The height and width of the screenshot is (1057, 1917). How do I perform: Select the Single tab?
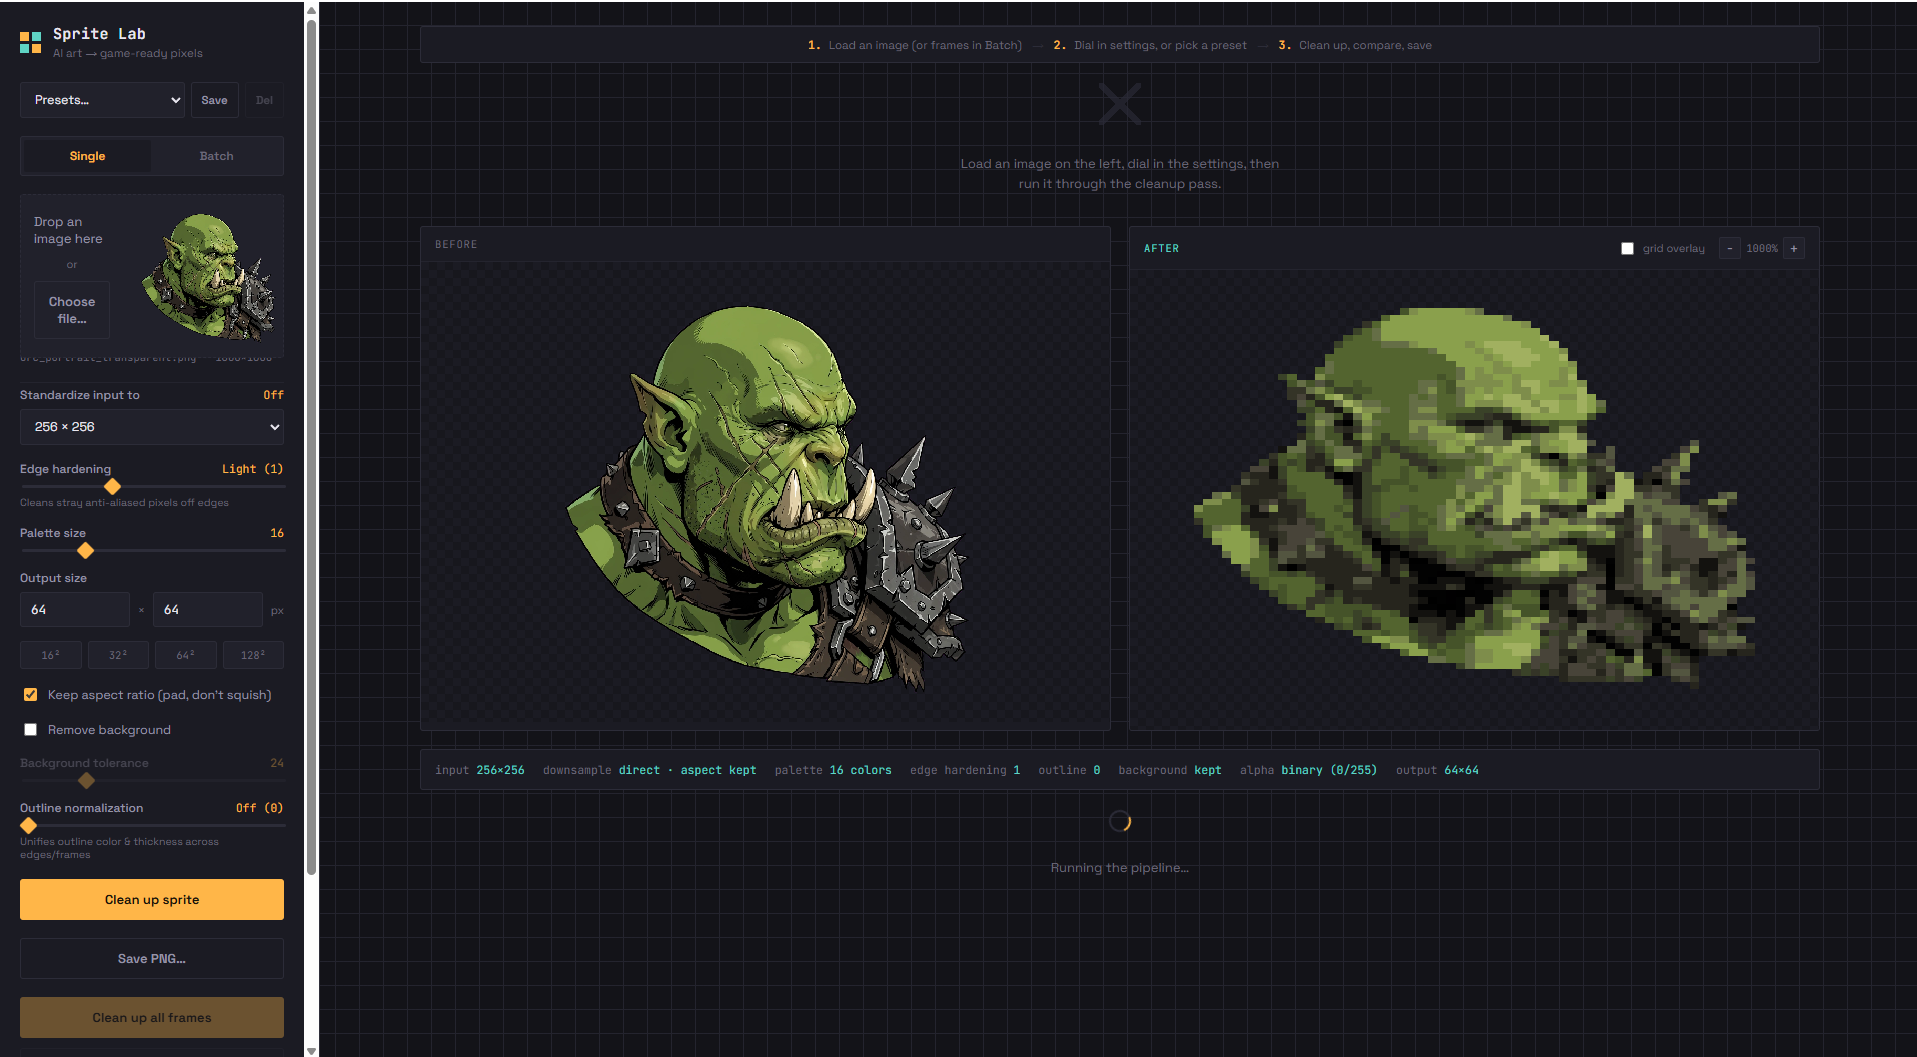[87, 156]
